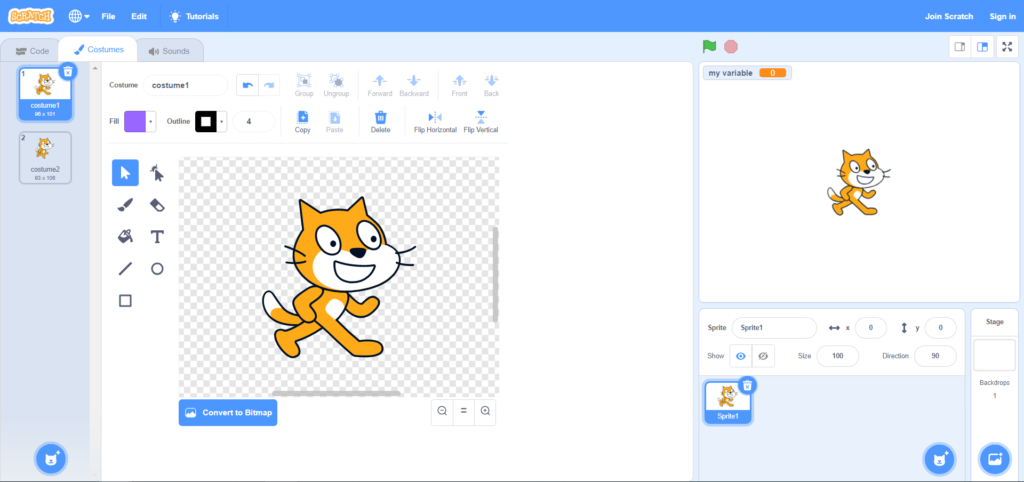Click Sign in link
1024x482 pixels.
click(1002, 16)
